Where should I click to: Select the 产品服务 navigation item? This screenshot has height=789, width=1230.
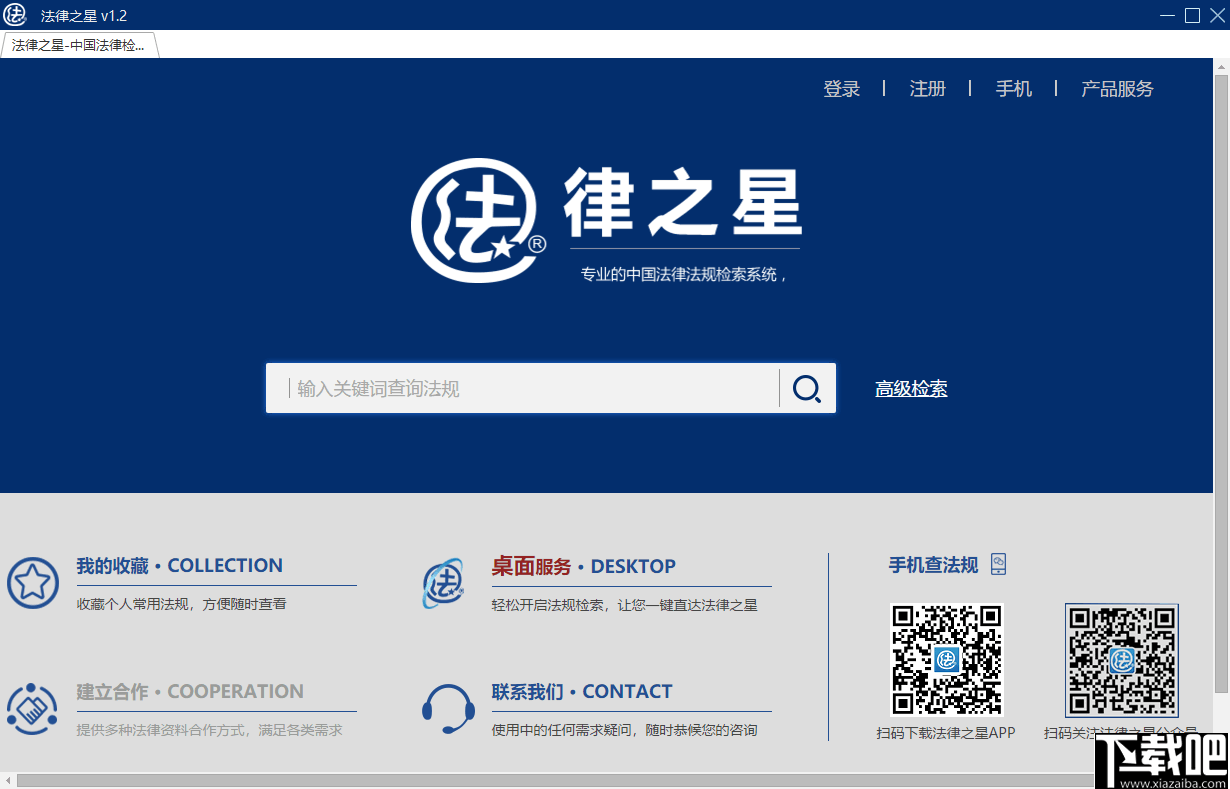point(1116,89)
